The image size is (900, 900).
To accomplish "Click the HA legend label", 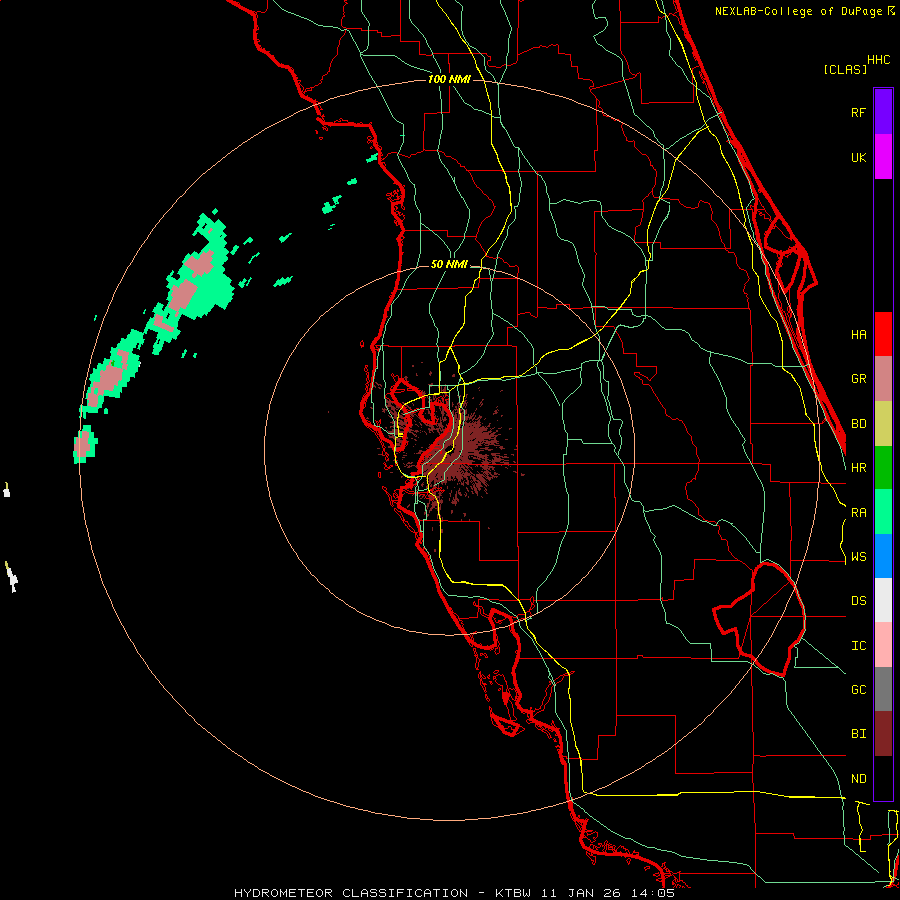I will pos(858,334).
